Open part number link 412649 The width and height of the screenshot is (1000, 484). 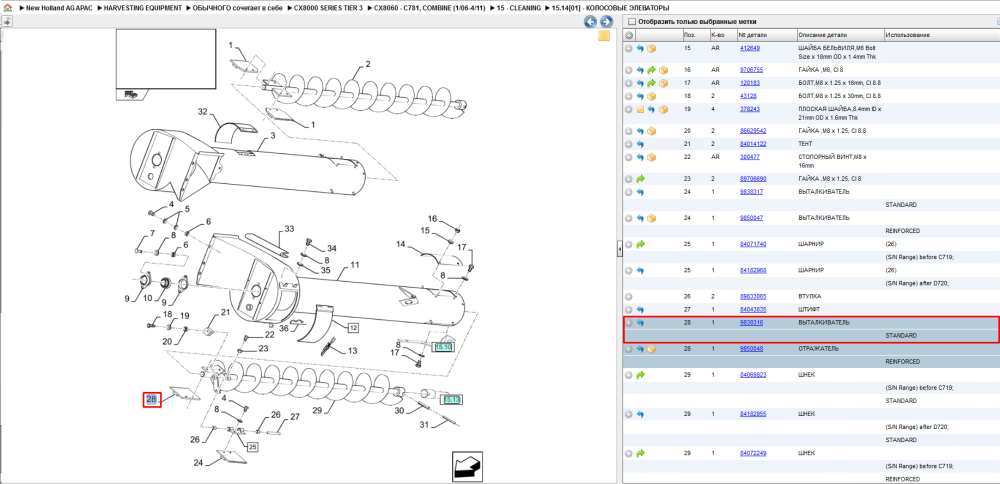[x=749, y=48]
